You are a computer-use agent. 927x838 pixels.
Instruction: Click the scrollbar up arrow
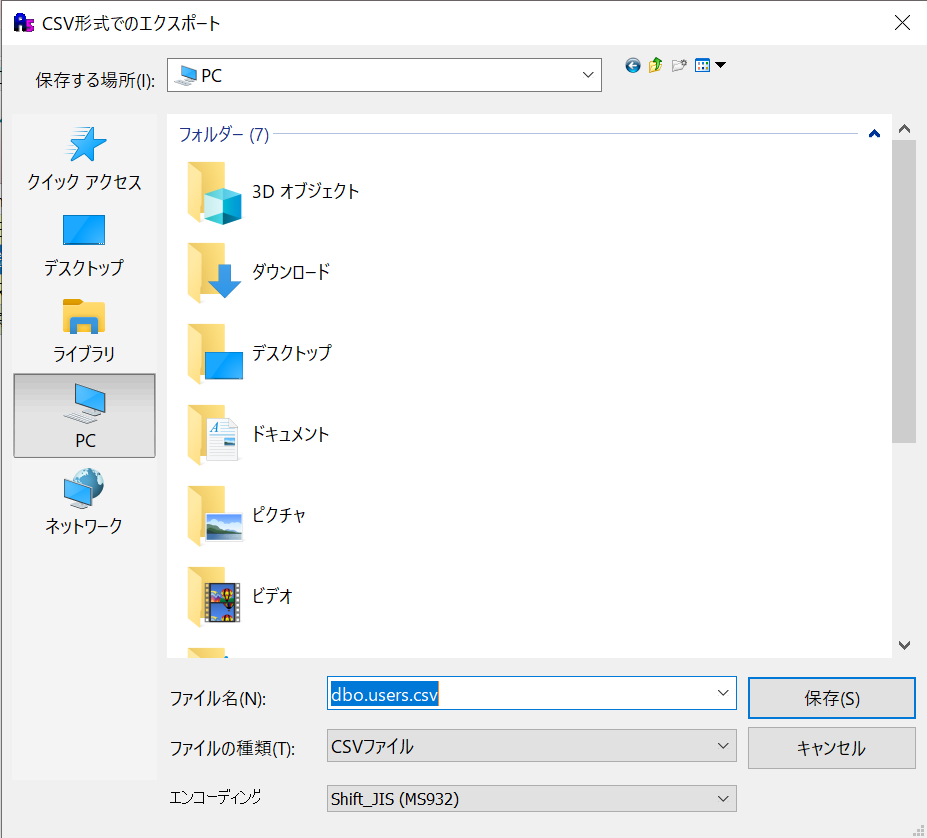(x=904, y=128)
